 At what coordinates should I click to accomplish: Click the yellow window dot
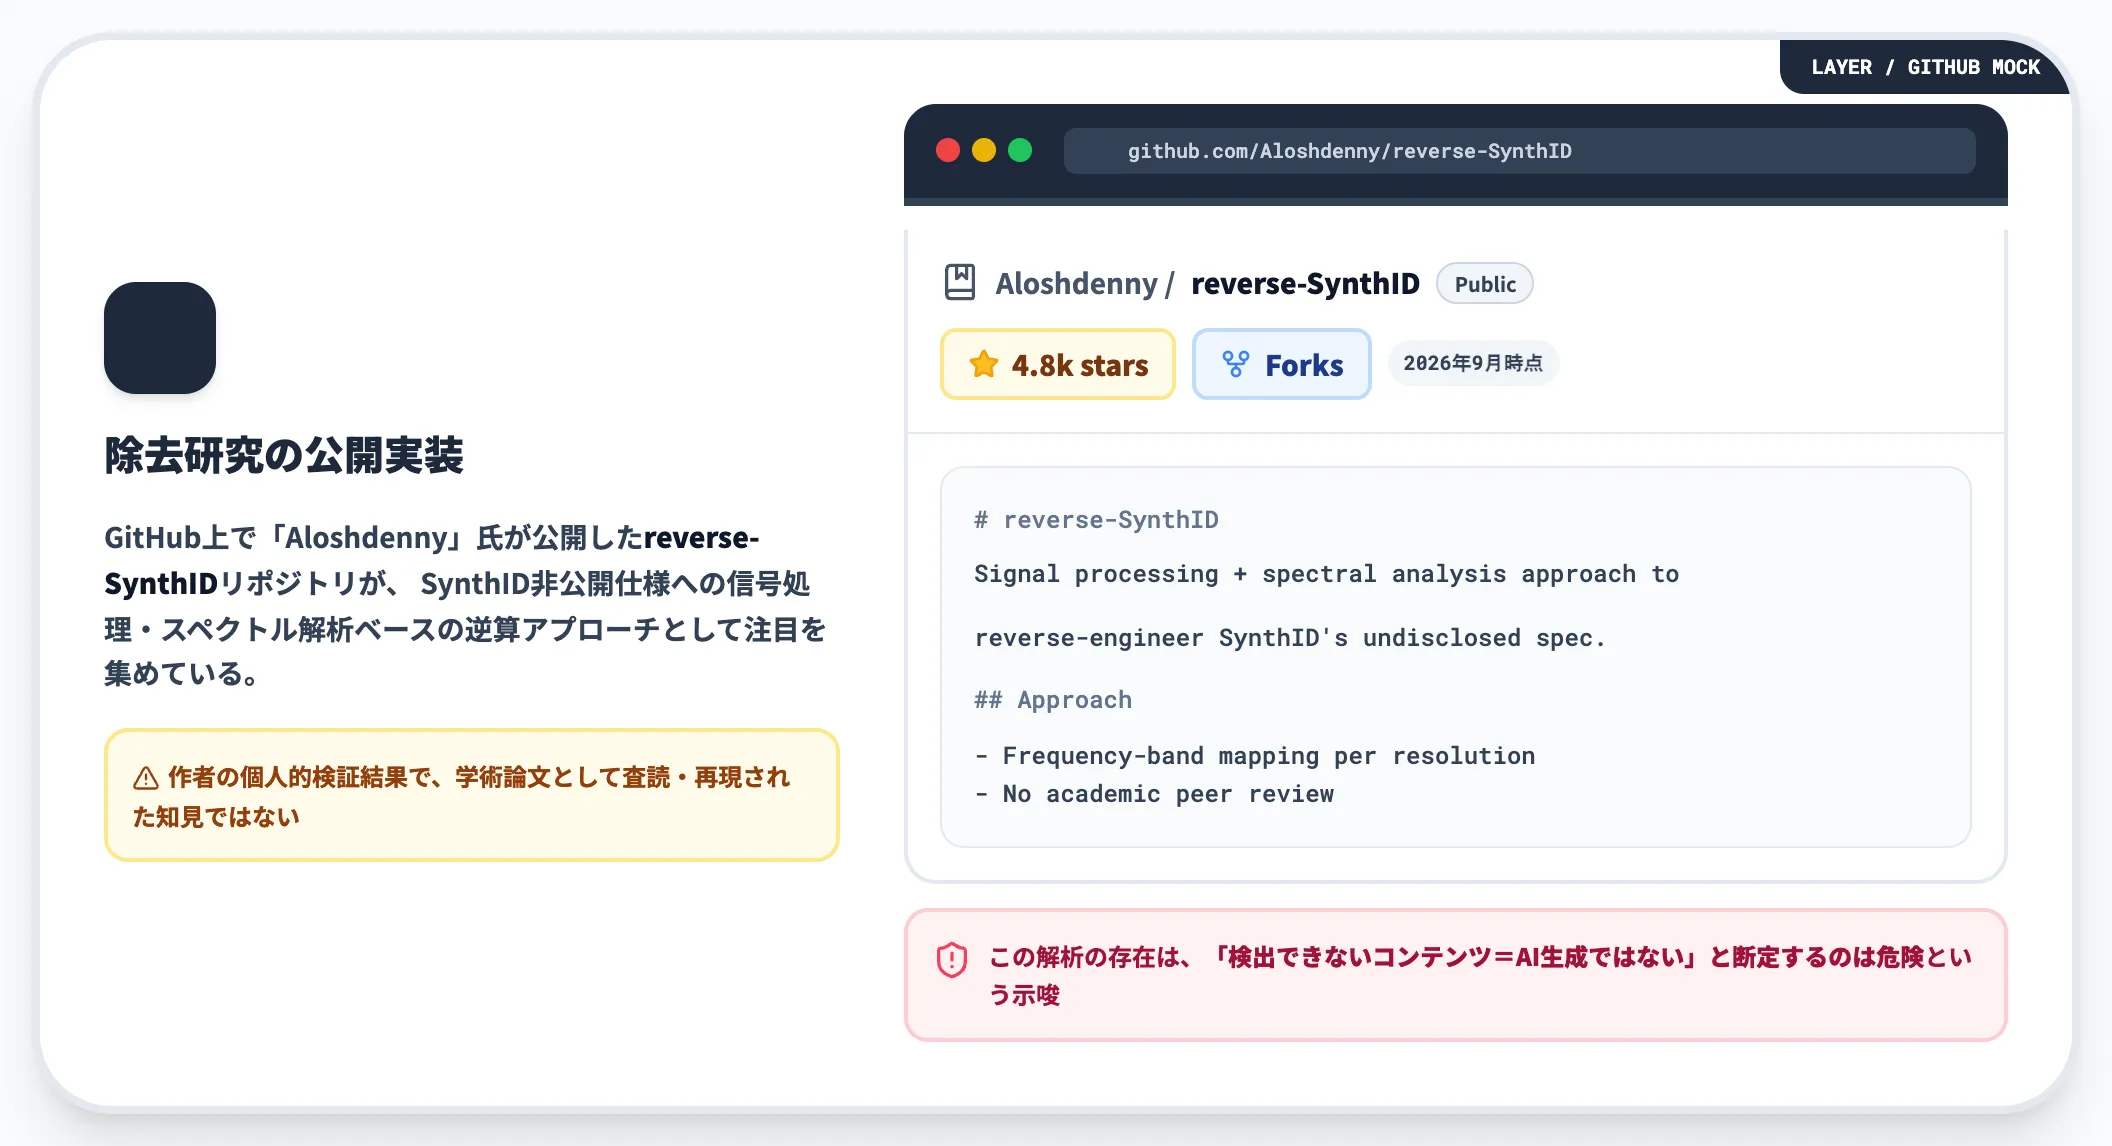pos(984,150)
